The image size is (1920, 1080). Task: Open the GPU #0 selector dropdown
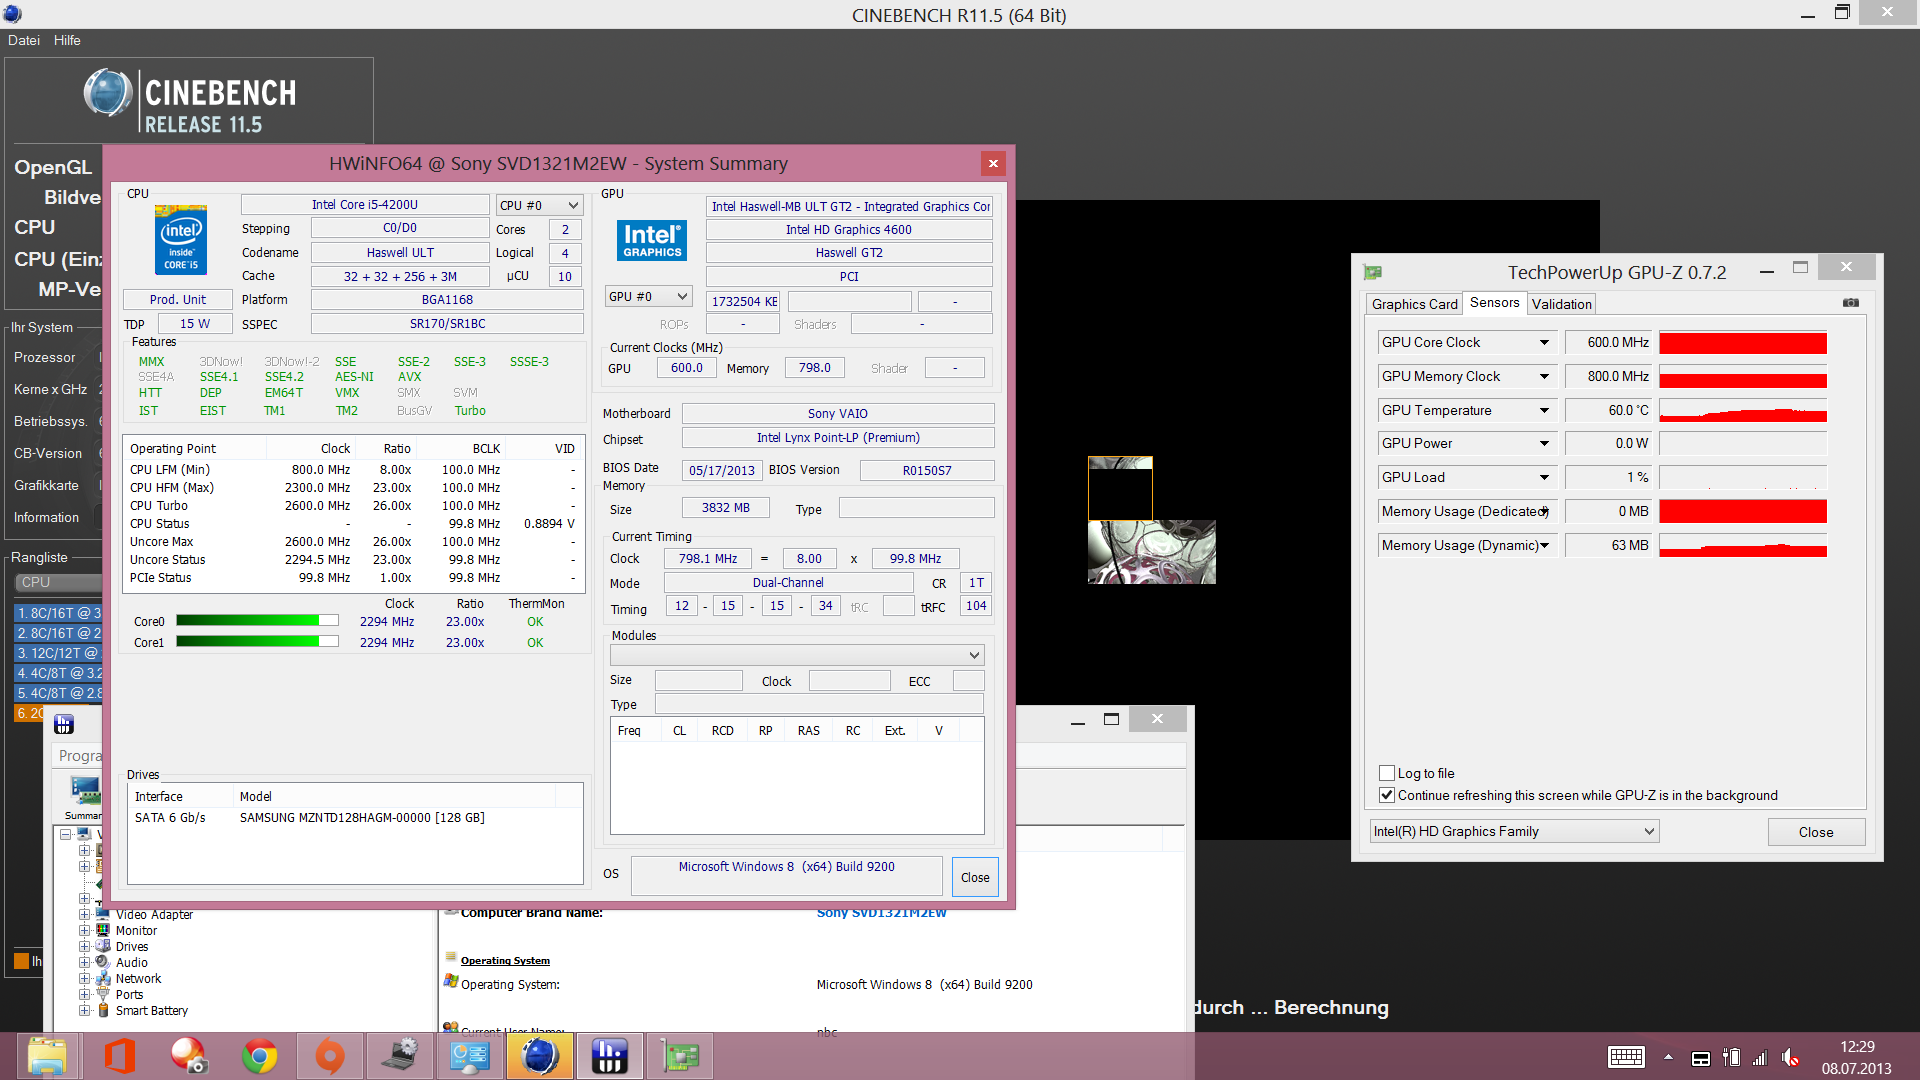click(648, 296)
